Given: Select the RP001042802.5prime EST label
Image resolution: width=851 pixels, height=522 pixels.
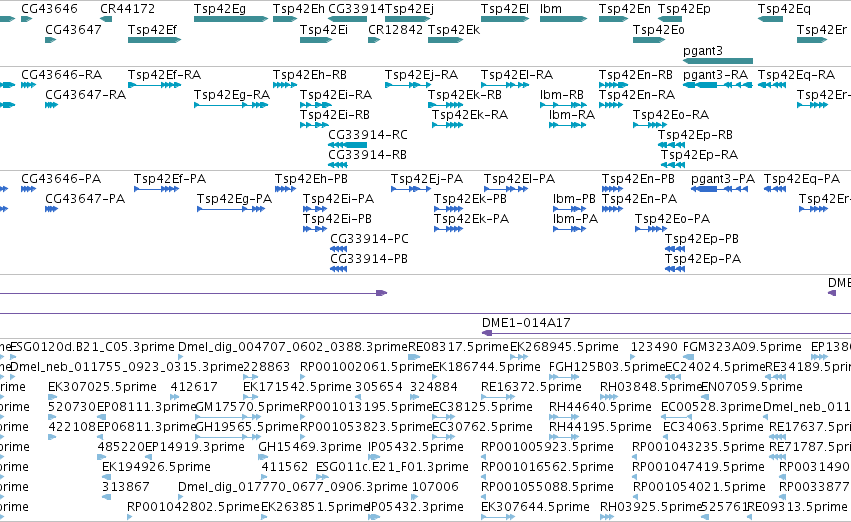Looking at the screenshot, I should pos(194,507).
